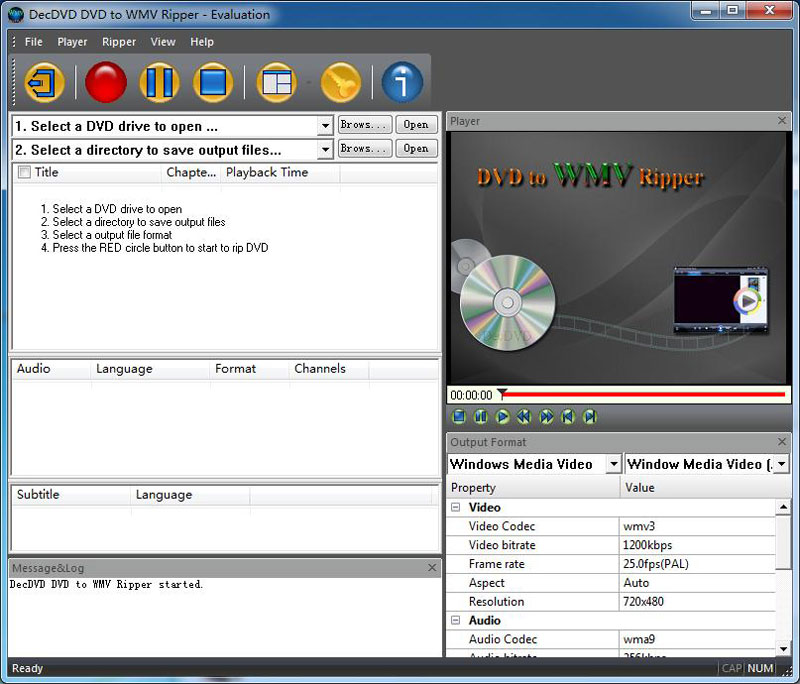Click Open button for DVD drive

tap(416, 124)
